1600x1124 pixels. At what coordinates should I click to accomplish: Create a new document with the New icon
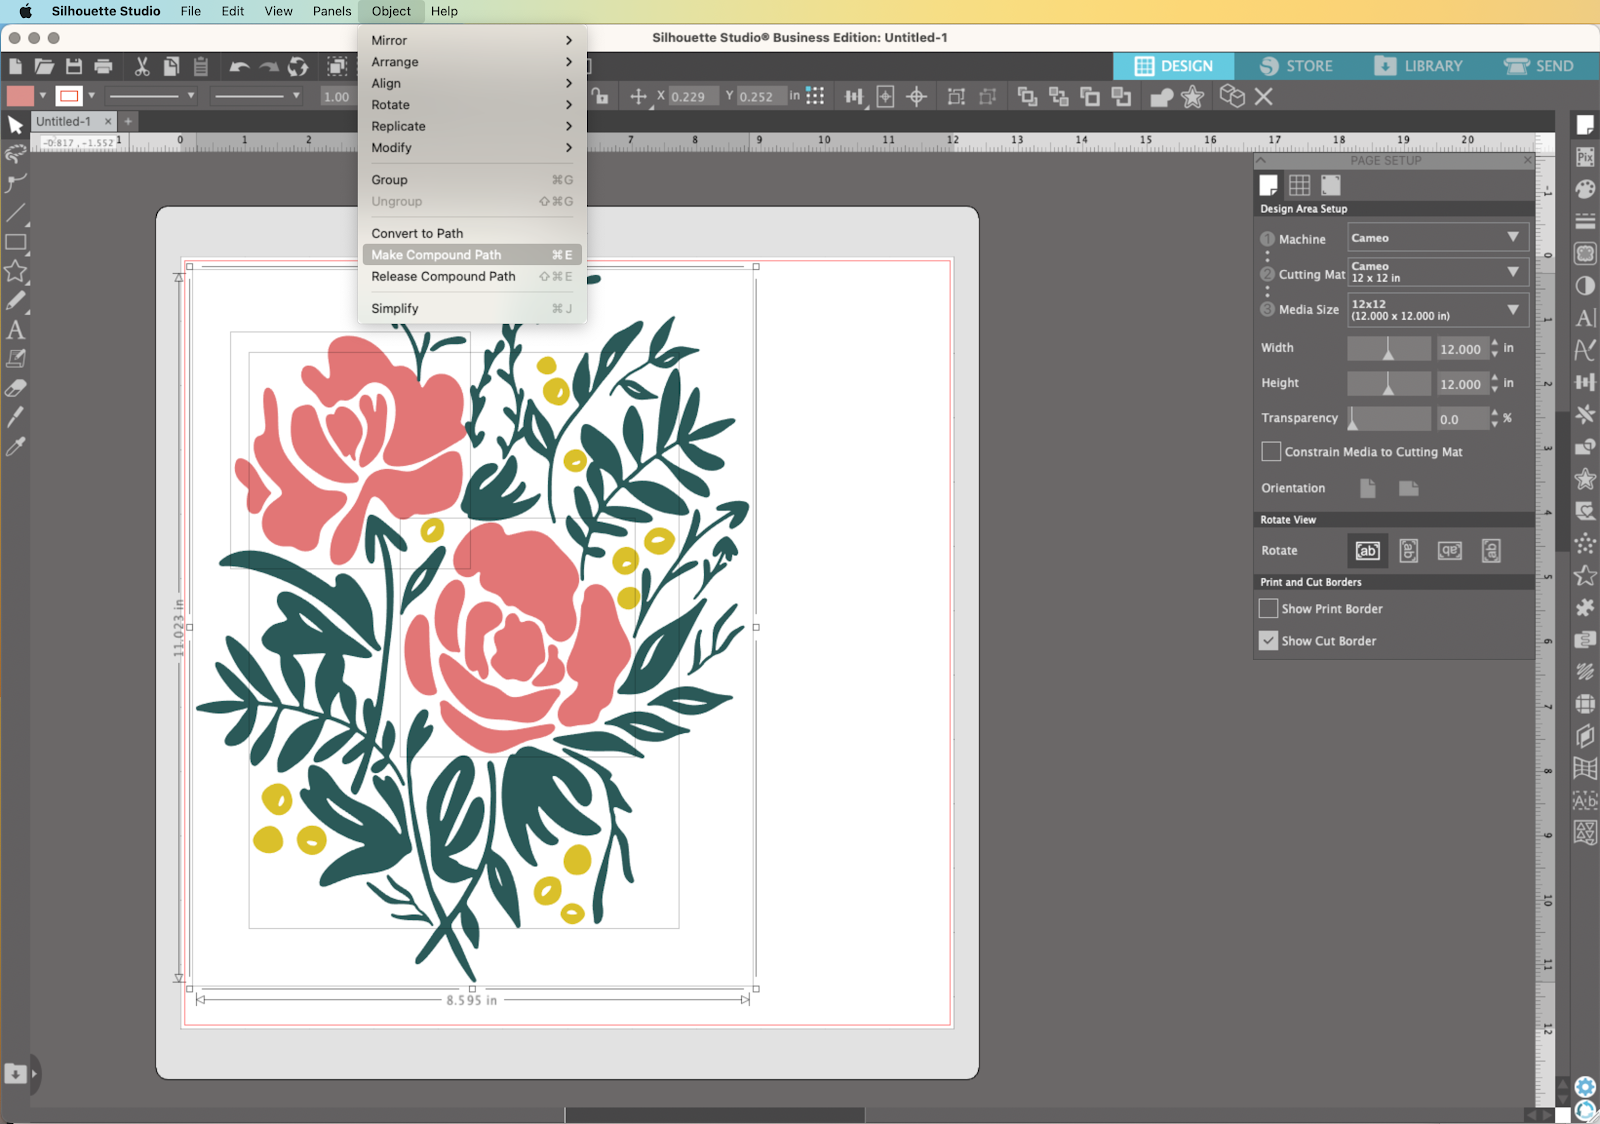tap(15, 67)
